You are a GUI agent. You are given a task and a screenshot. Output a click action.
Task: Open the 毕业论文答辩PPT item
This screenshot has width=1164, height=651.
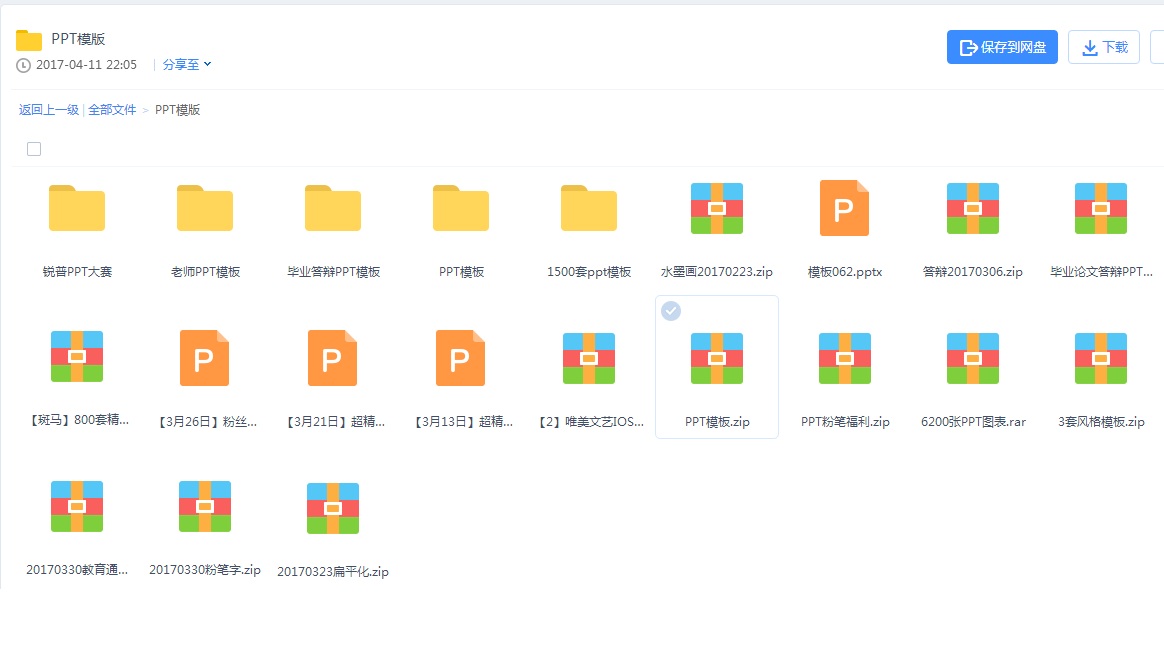click(x=1101, y=208)
